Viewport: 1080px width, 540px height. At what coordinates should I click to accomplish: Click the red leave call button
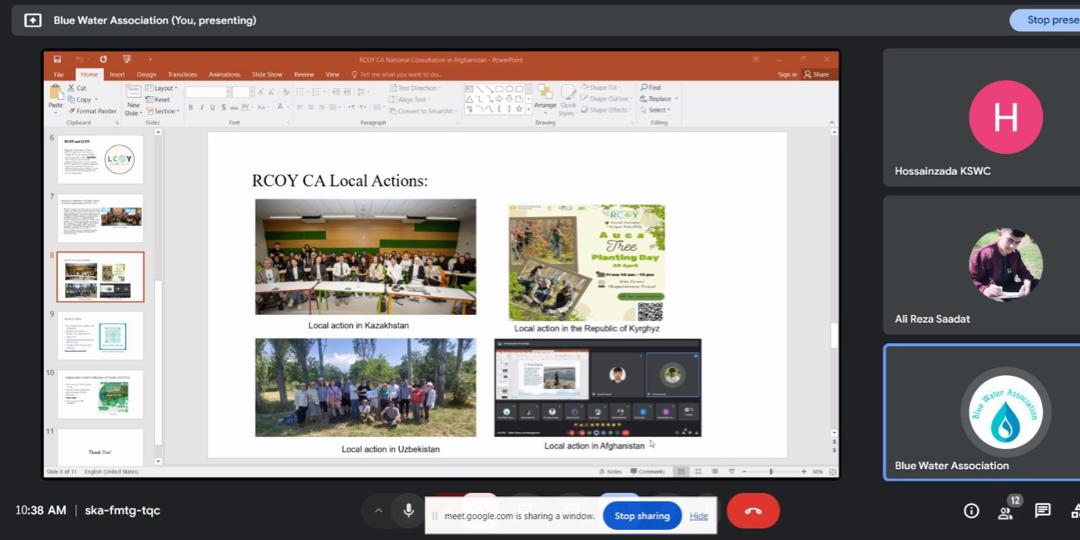(x=753, y=511)
